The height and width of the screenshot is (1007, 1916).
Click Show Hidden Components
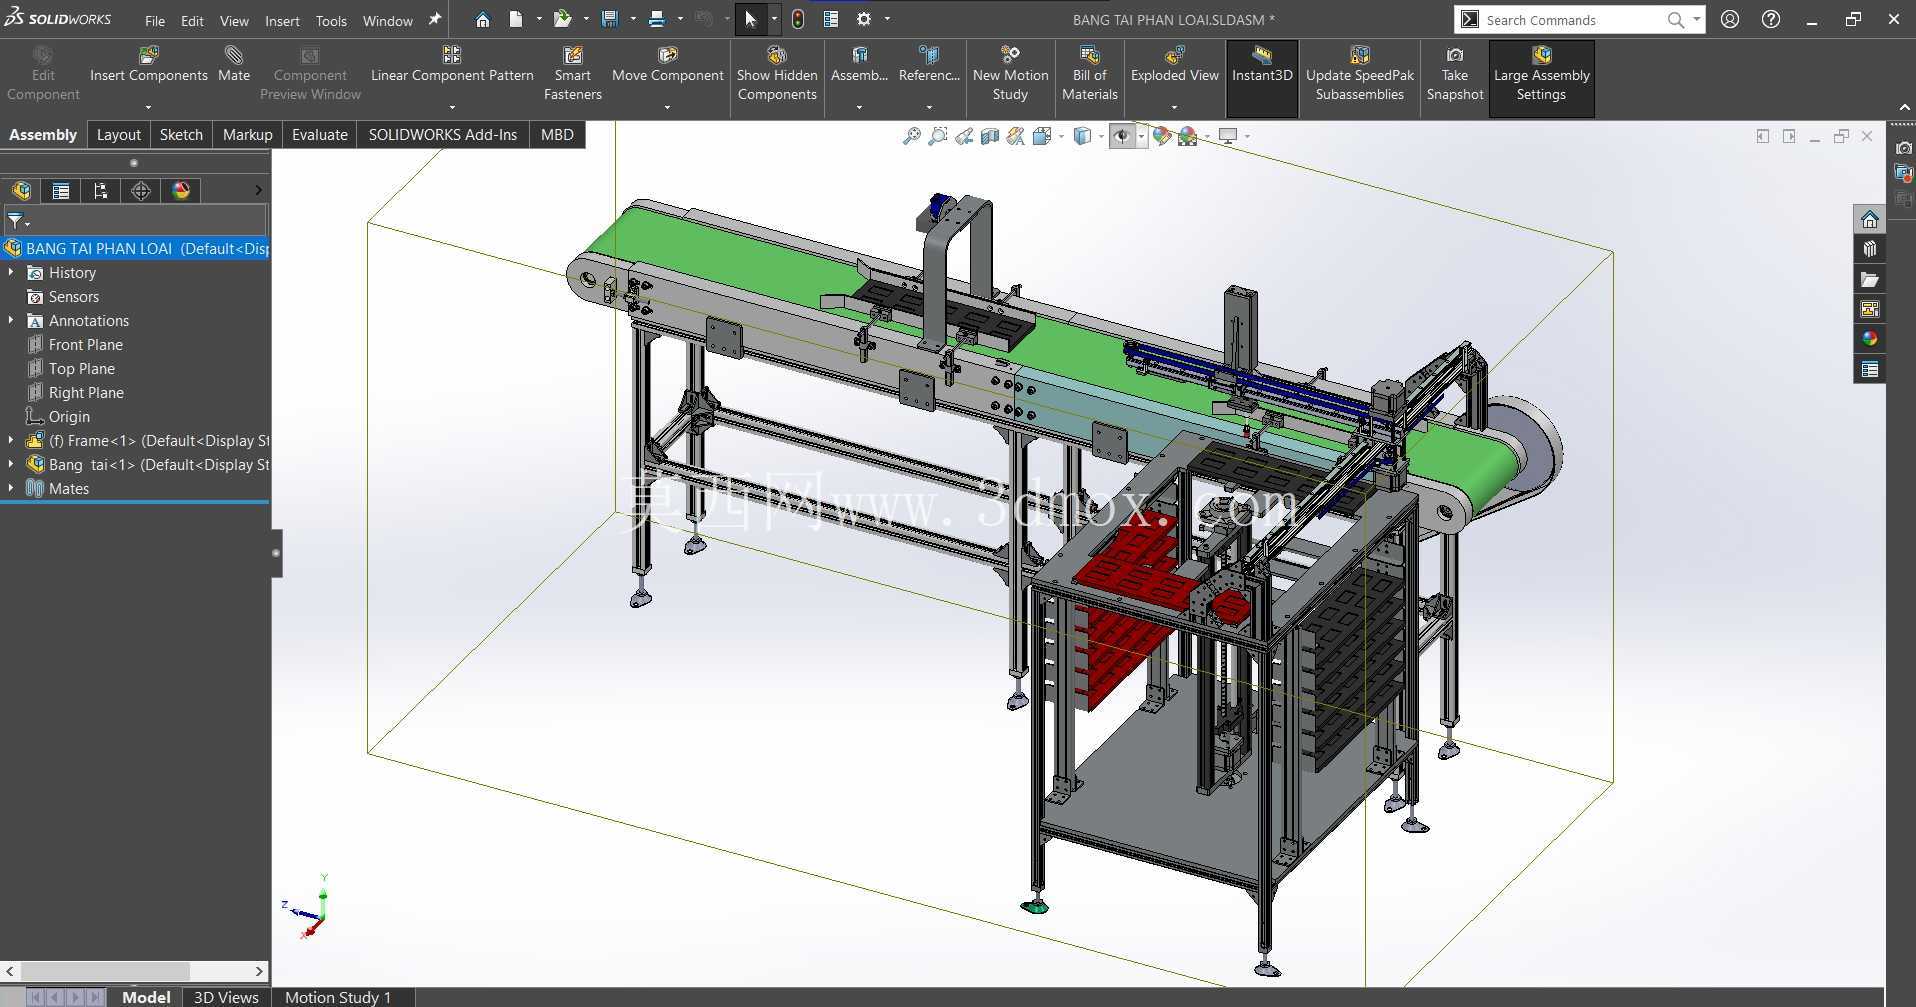tap(777, 73)
